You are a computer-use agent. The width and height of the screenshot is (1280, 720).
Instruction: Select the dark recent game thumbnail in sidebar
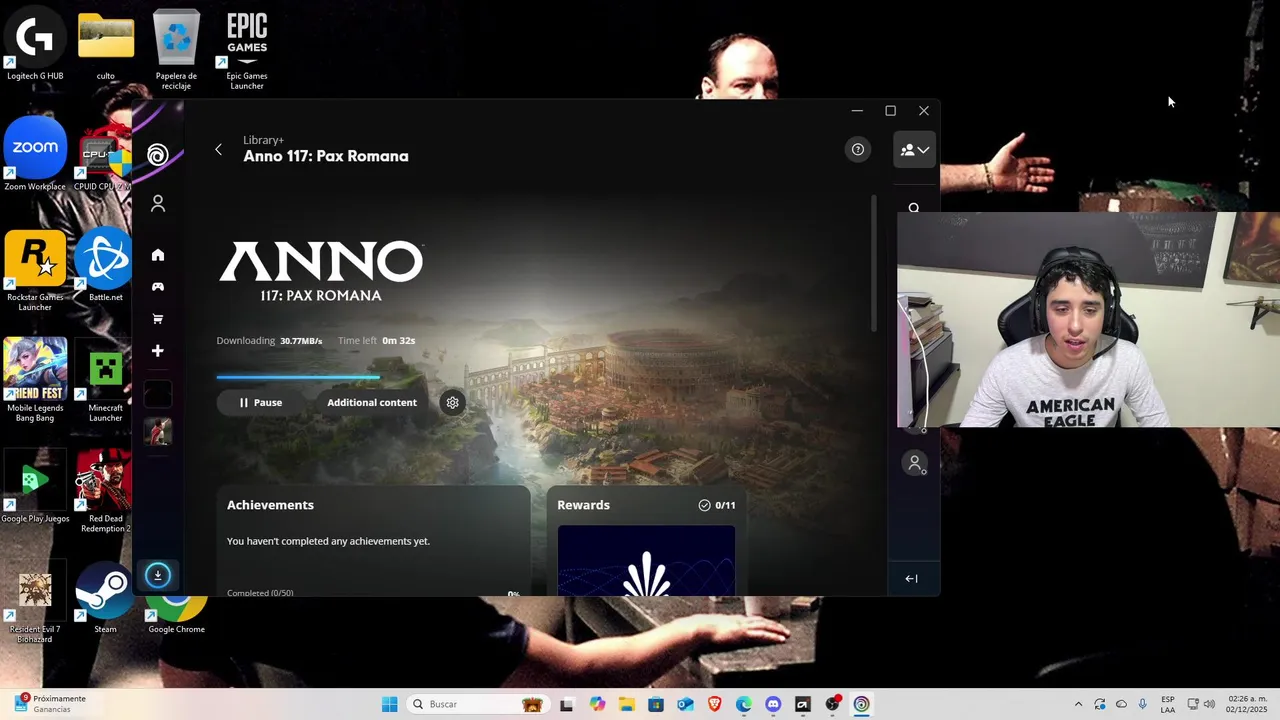tap(157, 394)
